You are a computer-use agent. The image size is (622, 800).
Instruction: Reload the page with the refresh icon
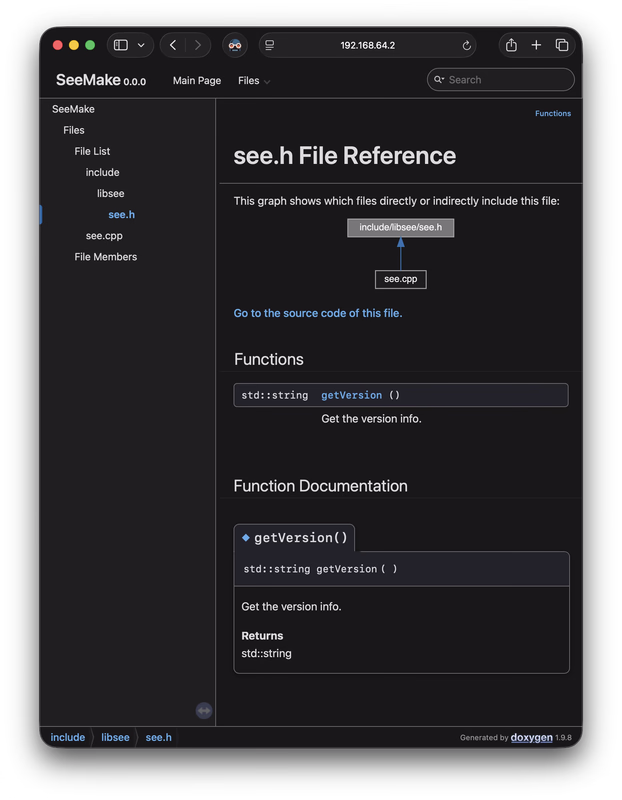coord(467,45)
